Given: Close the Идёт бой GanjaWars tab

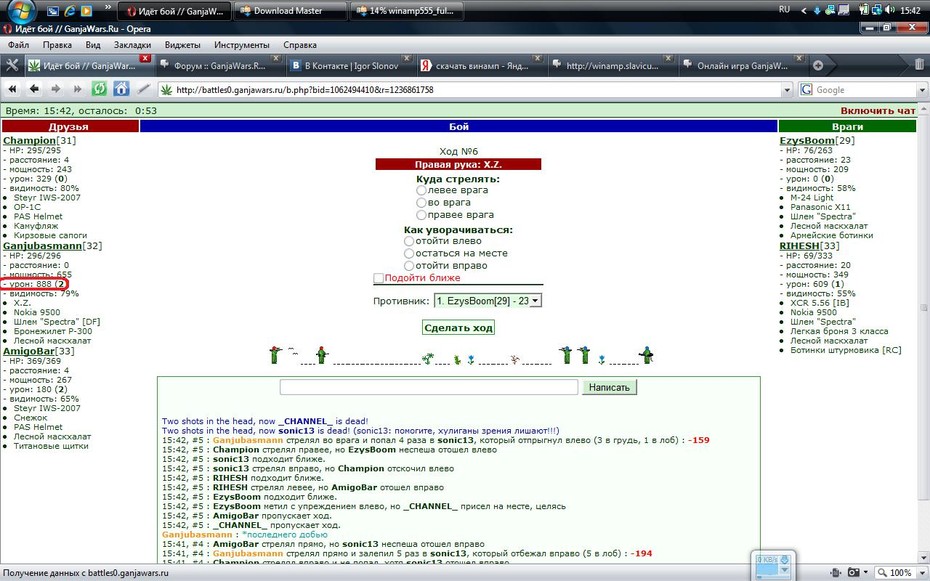Looking at the screenshot, I should point(145,58).
